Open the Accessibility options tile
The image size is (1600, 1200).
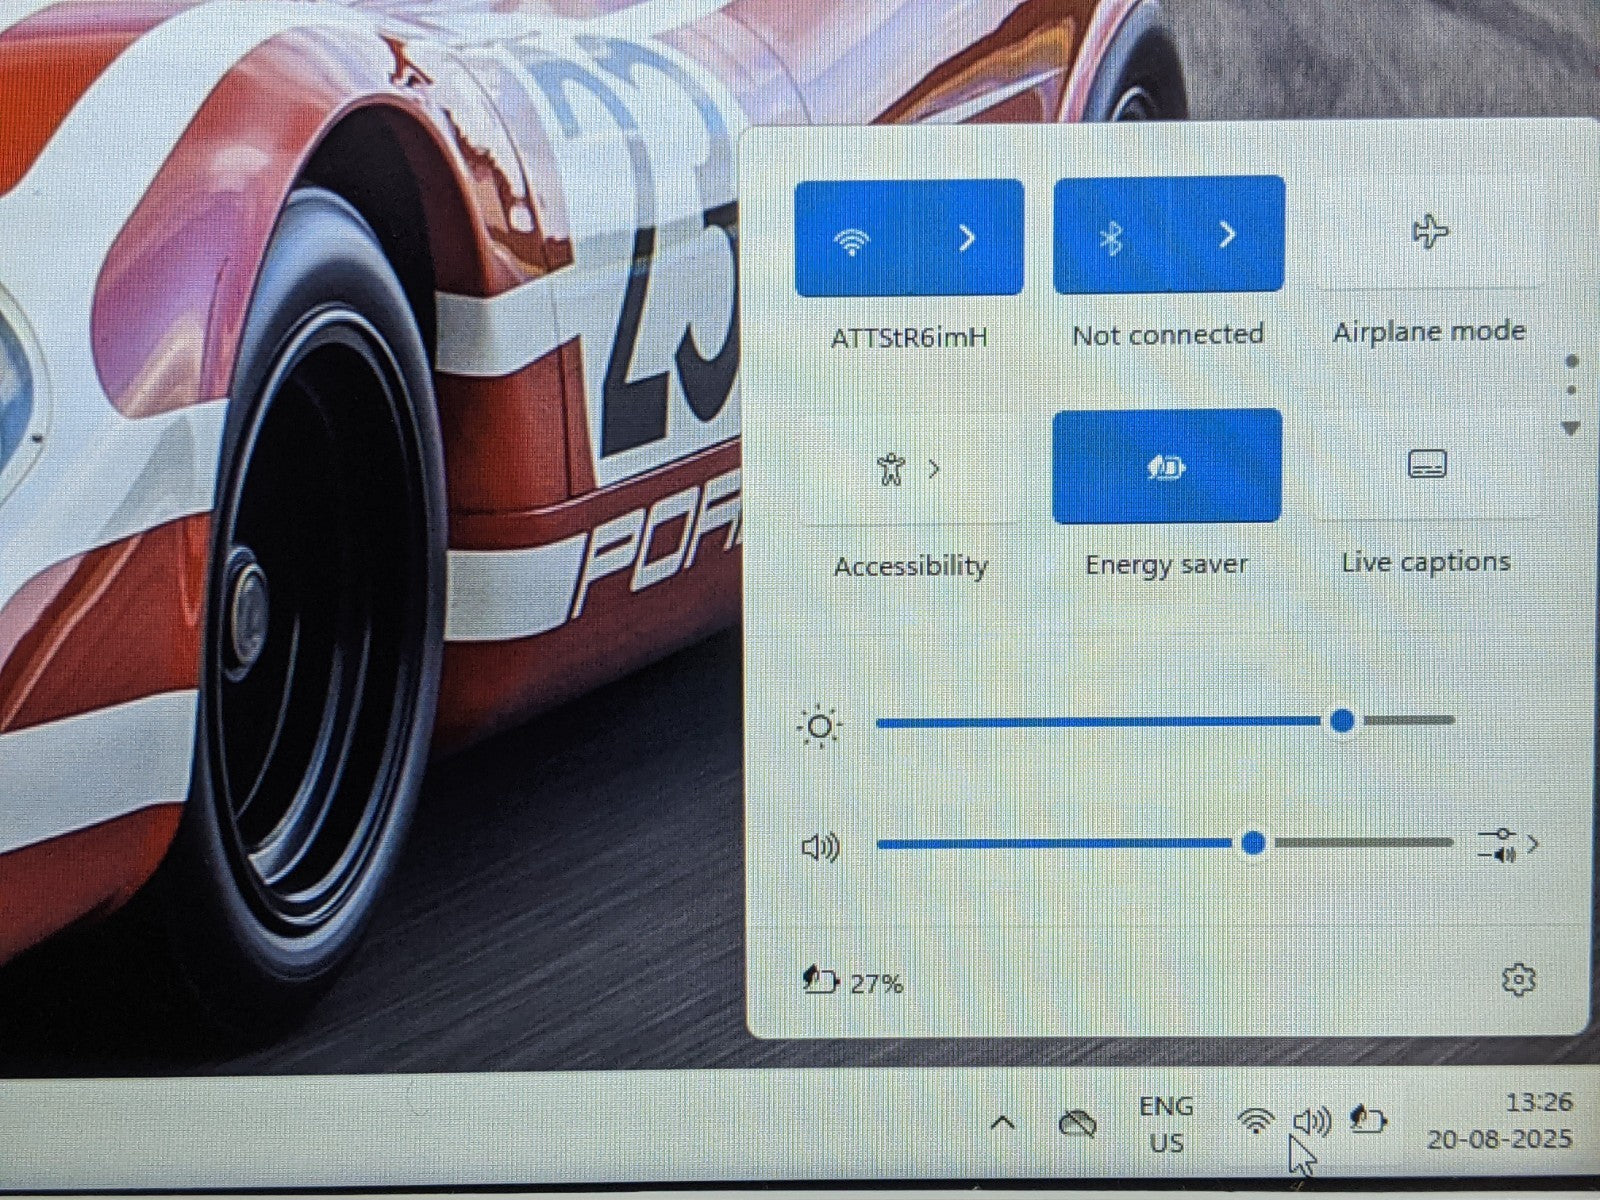tap(908, 468)
